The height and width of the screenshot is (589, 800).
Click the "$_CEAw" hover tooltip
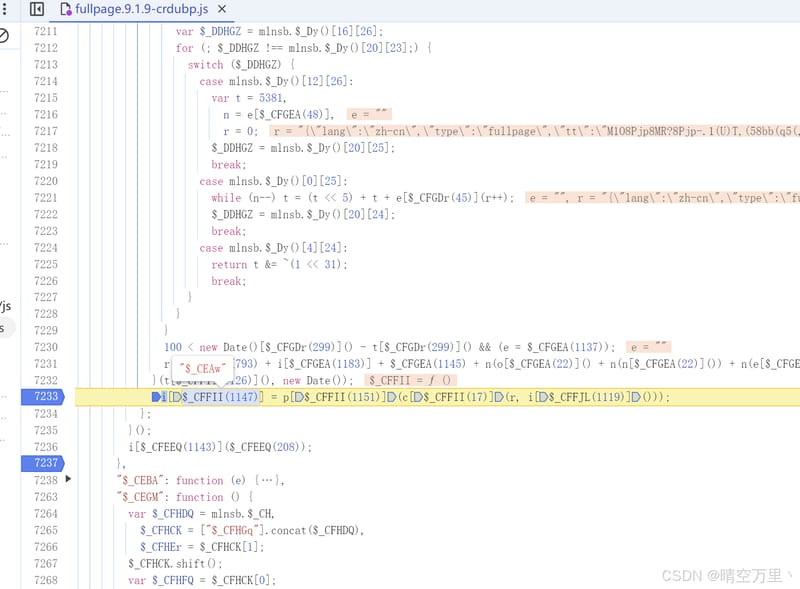(x=203, y=369)
